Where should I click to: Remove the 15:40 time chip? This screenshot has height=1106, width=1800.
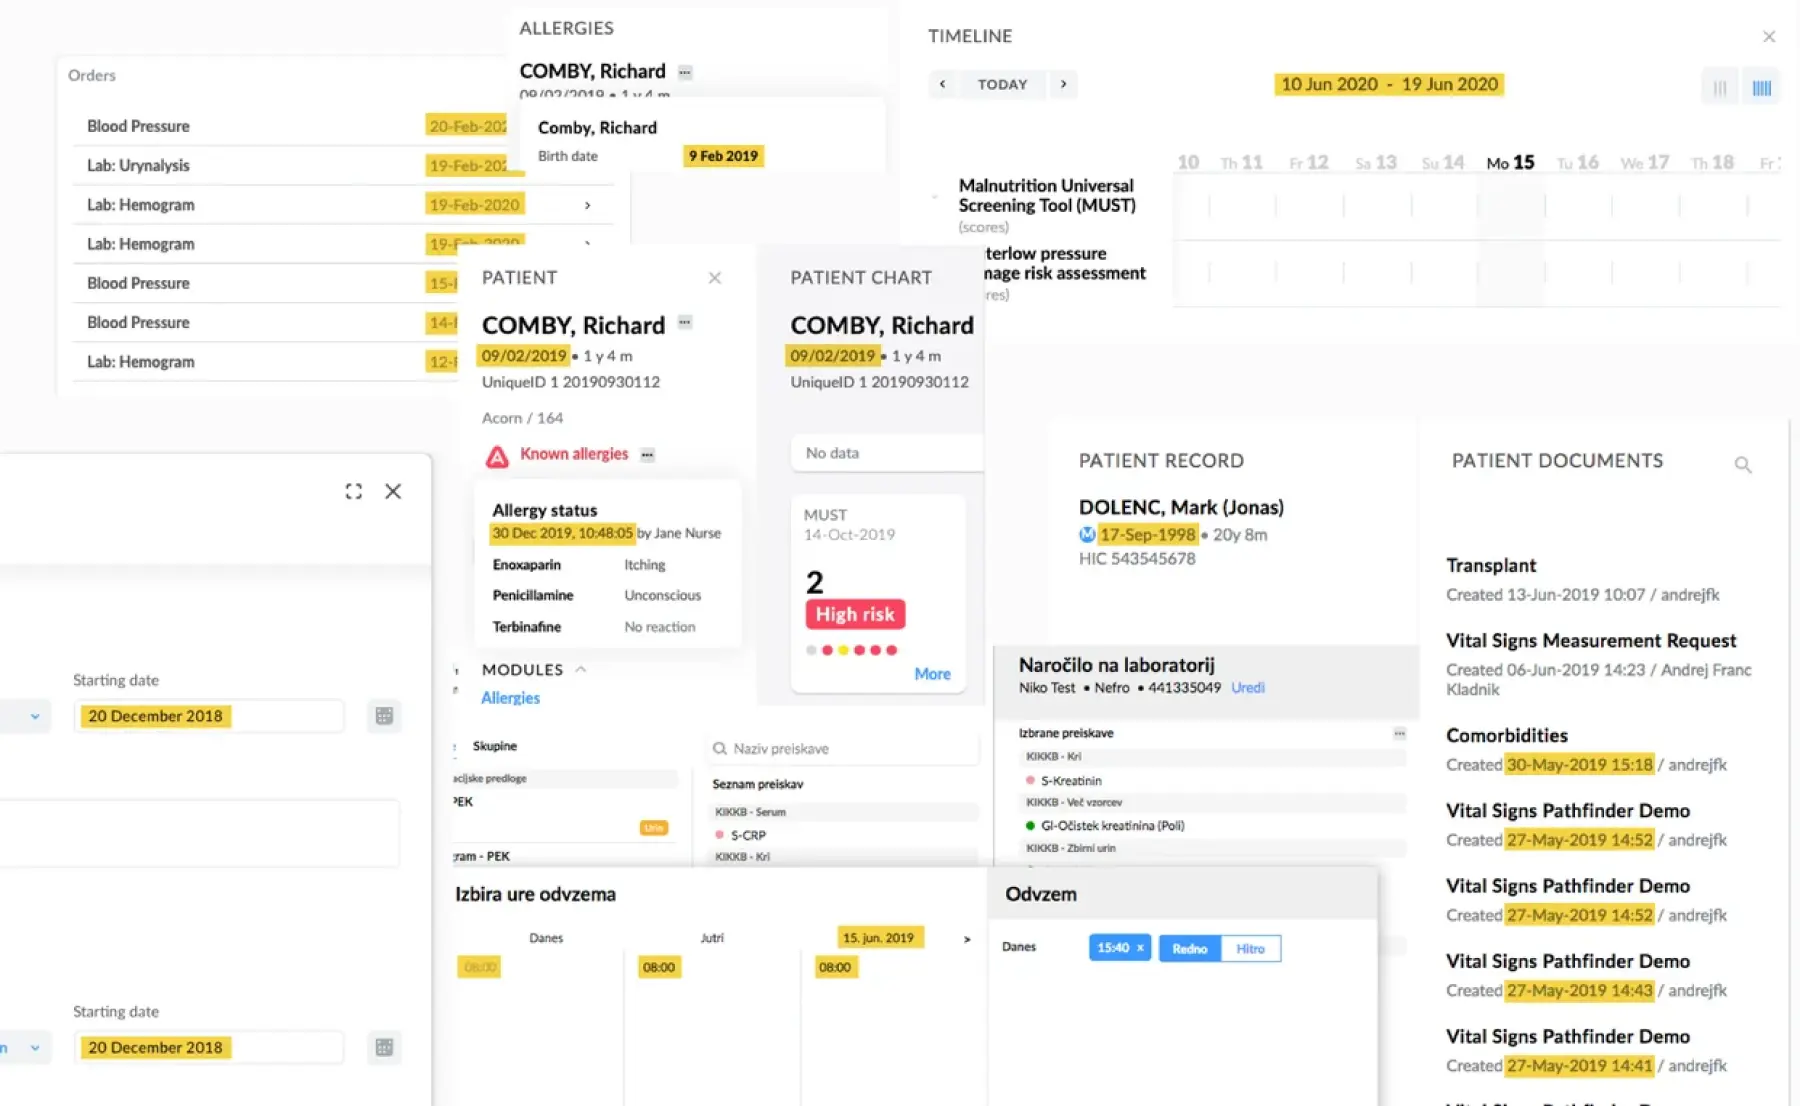[1140, 948]
